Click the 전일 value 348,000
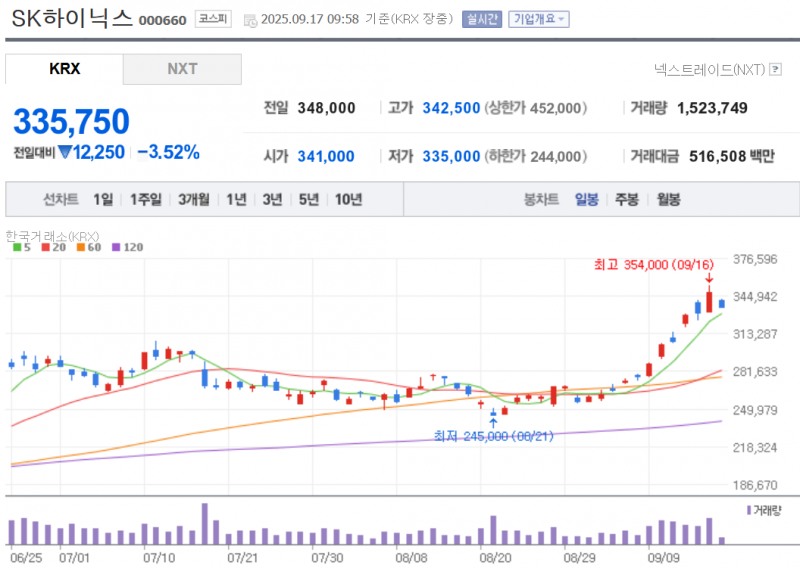 pyautogui.click(x=327, y=108)
